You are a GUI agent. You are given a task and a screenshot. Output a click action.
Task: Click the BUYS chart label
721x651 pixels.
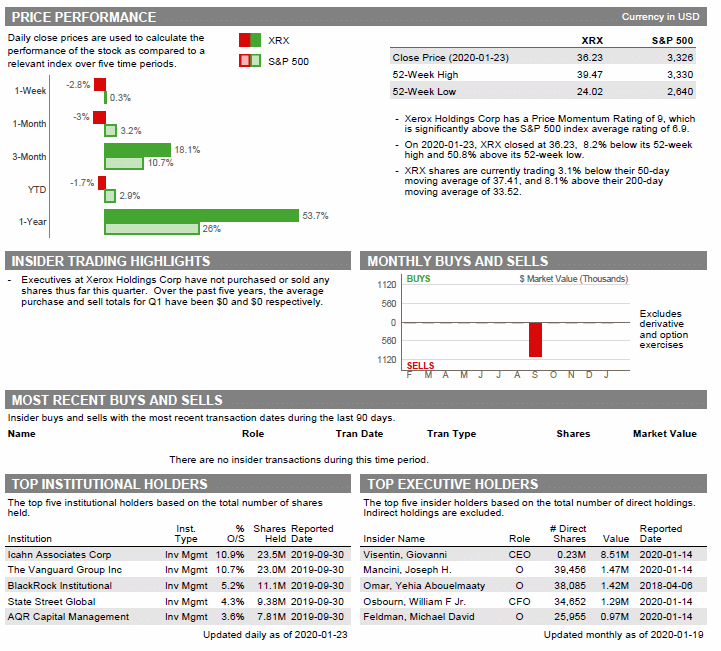[x=418, y=279]
